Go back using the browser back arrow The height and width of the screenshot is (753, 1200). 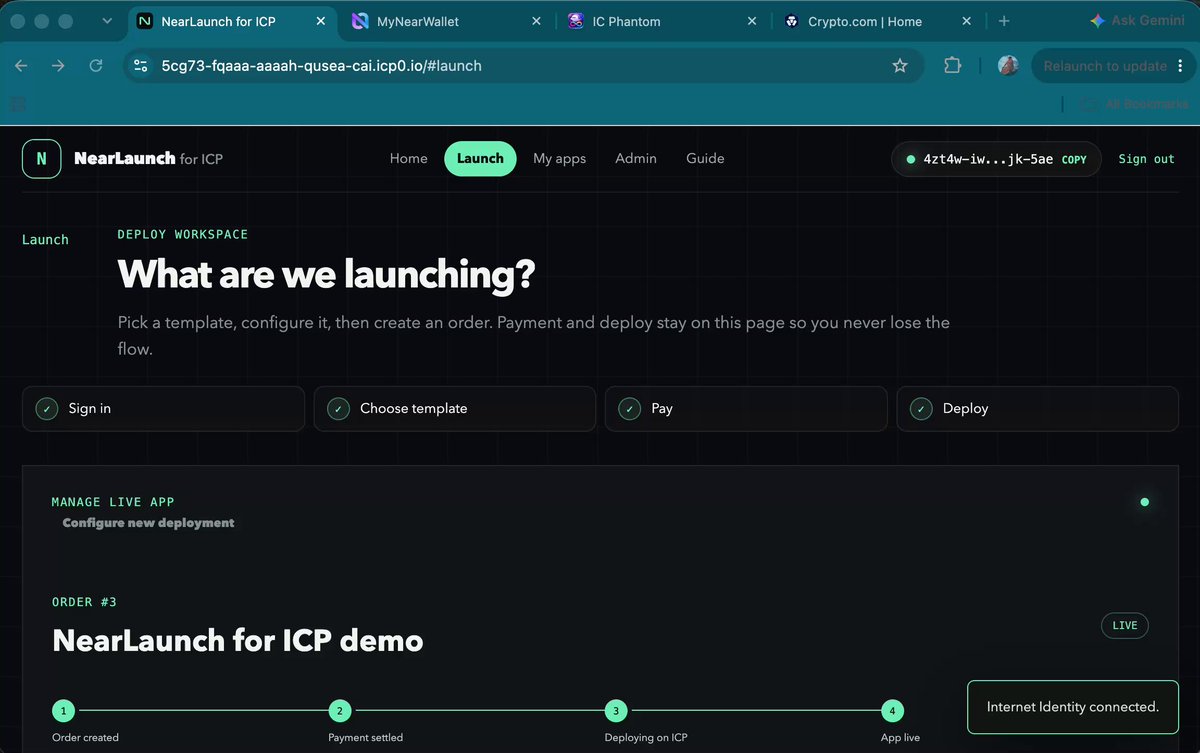(x=22, y=66)
